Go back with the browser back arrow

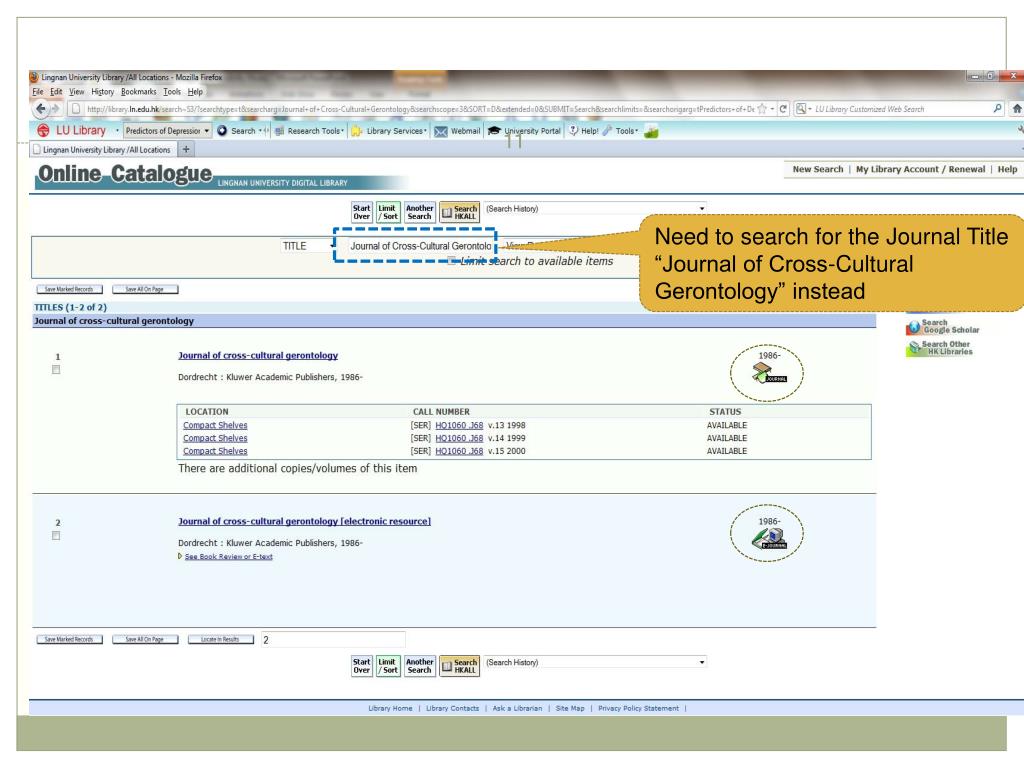coord(41,109)
